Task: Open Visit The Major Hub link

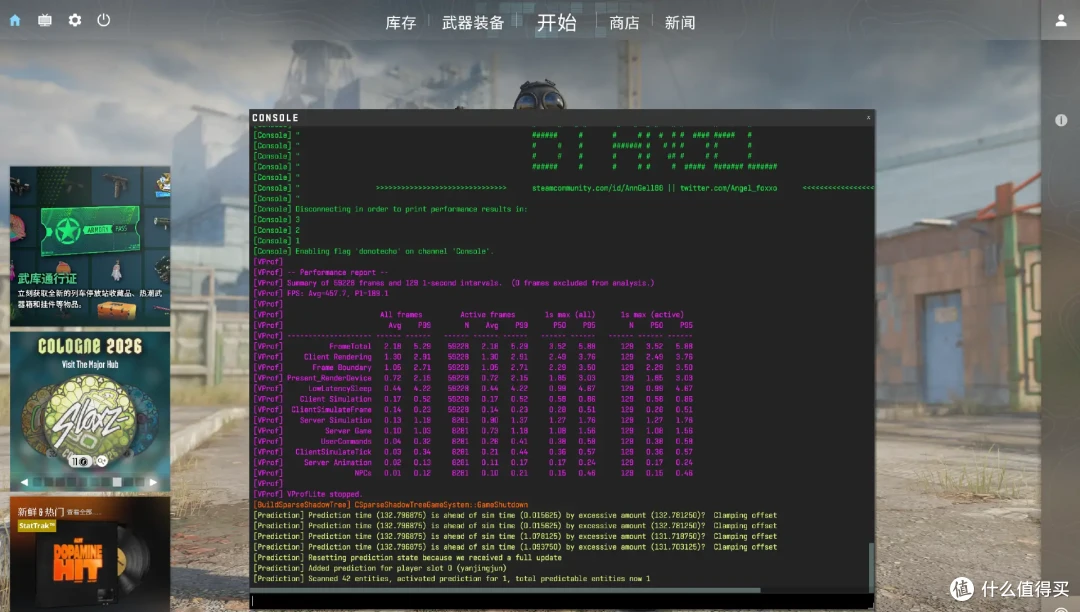Action: click(x=90, y=365)
